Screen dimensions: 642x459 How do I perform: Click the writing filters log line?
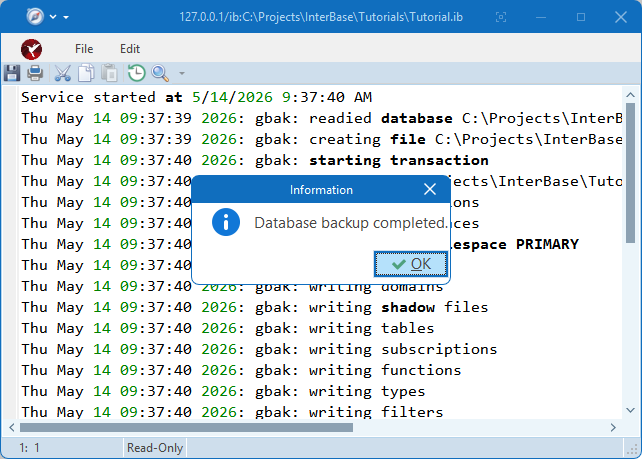pos(232,412)
